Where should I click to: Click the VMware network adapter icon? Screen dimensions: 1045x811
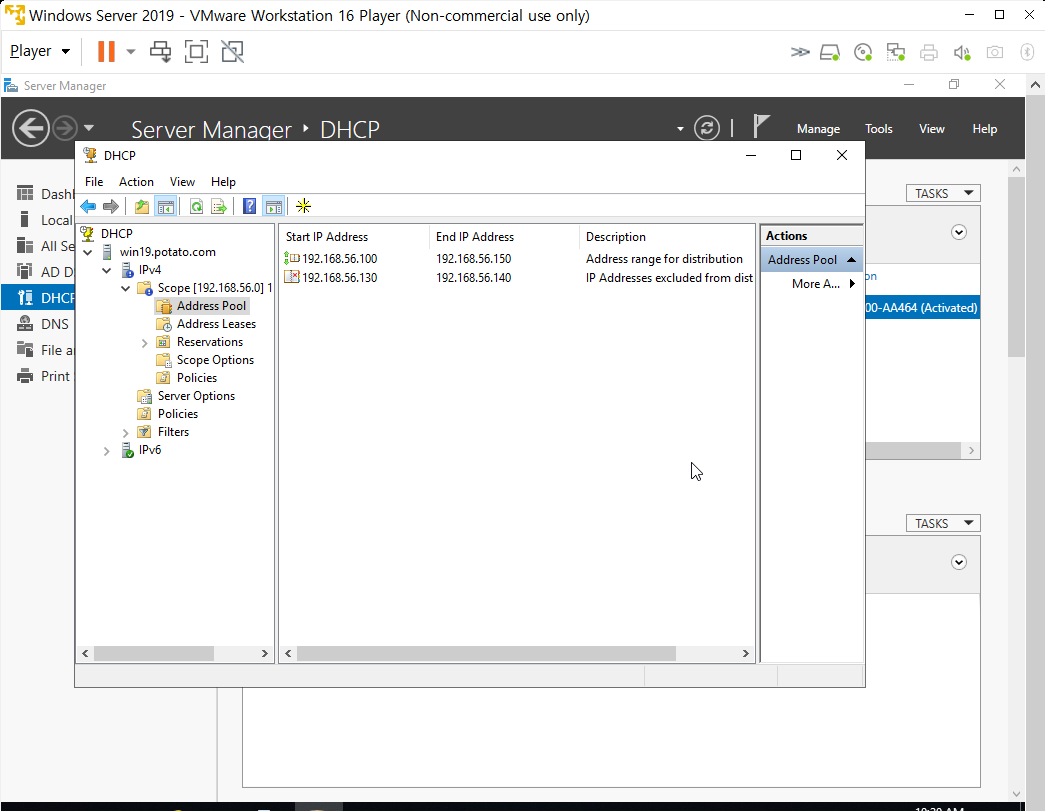pyautogui.click(x=896, y=52)
